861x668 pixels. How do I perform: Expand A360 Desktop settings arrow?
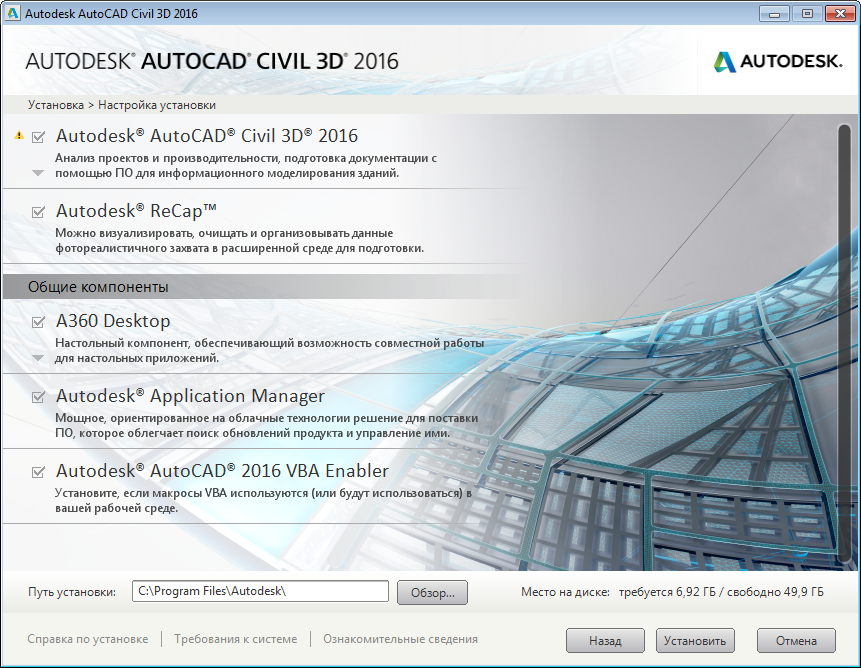point(38,358)
